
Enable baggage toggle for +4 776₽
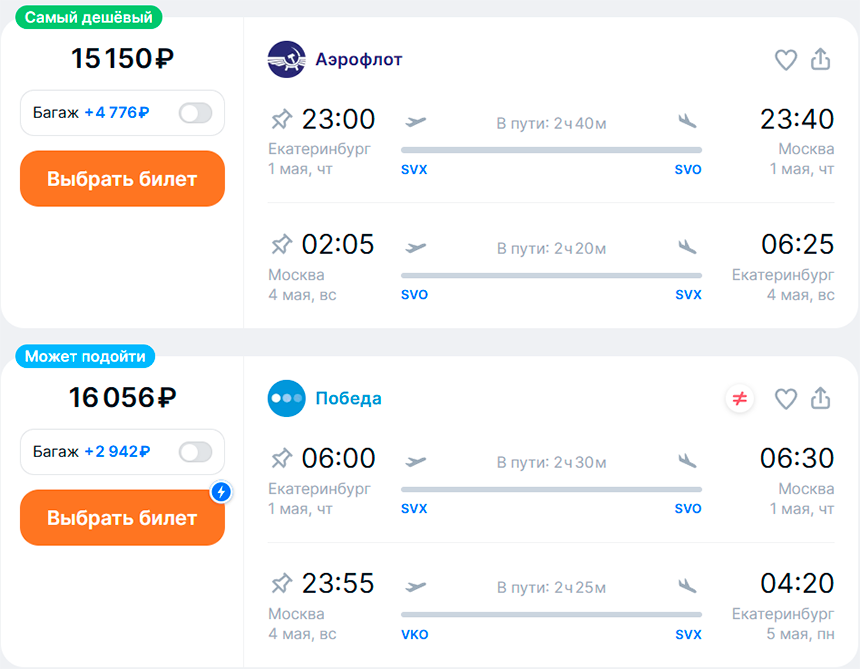point(195,113)
